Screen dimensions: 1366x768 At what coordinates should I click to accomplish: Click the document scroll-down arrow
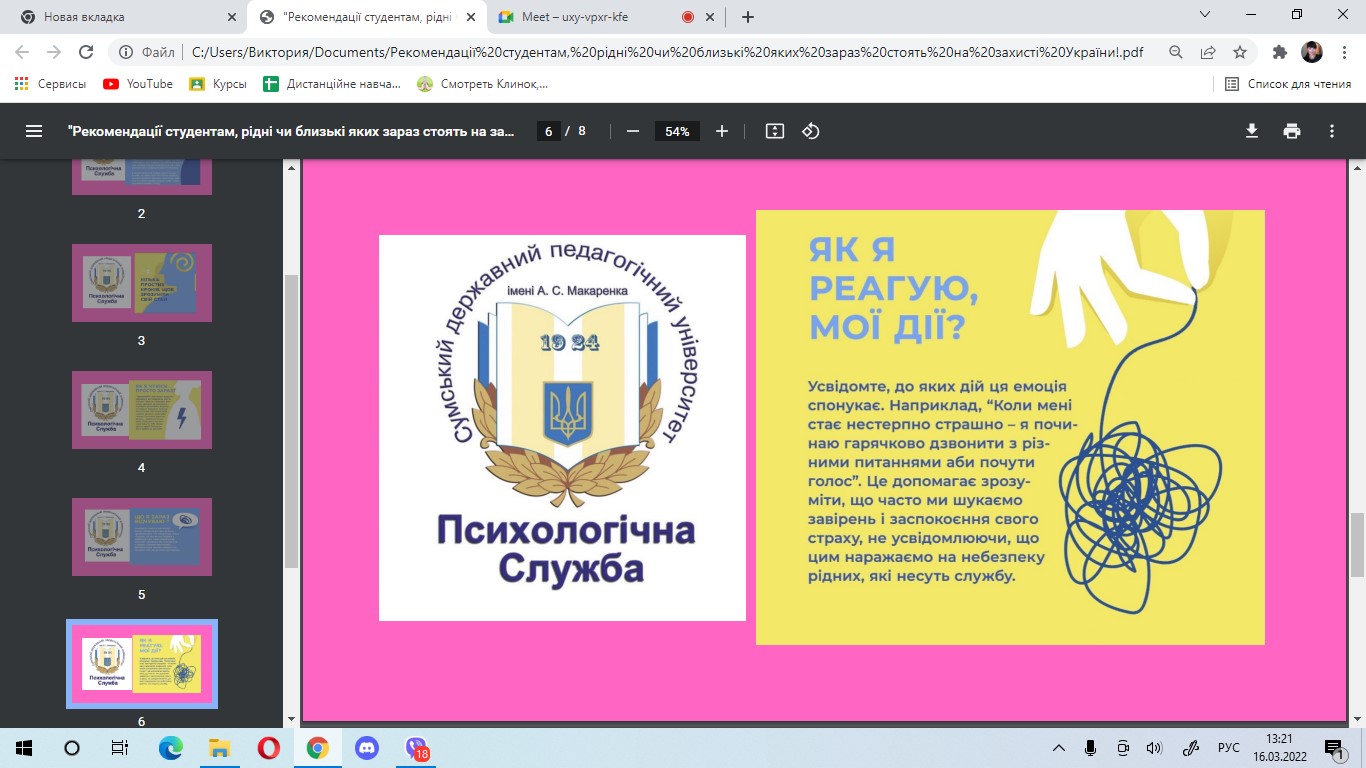(x=1357, y=718)
